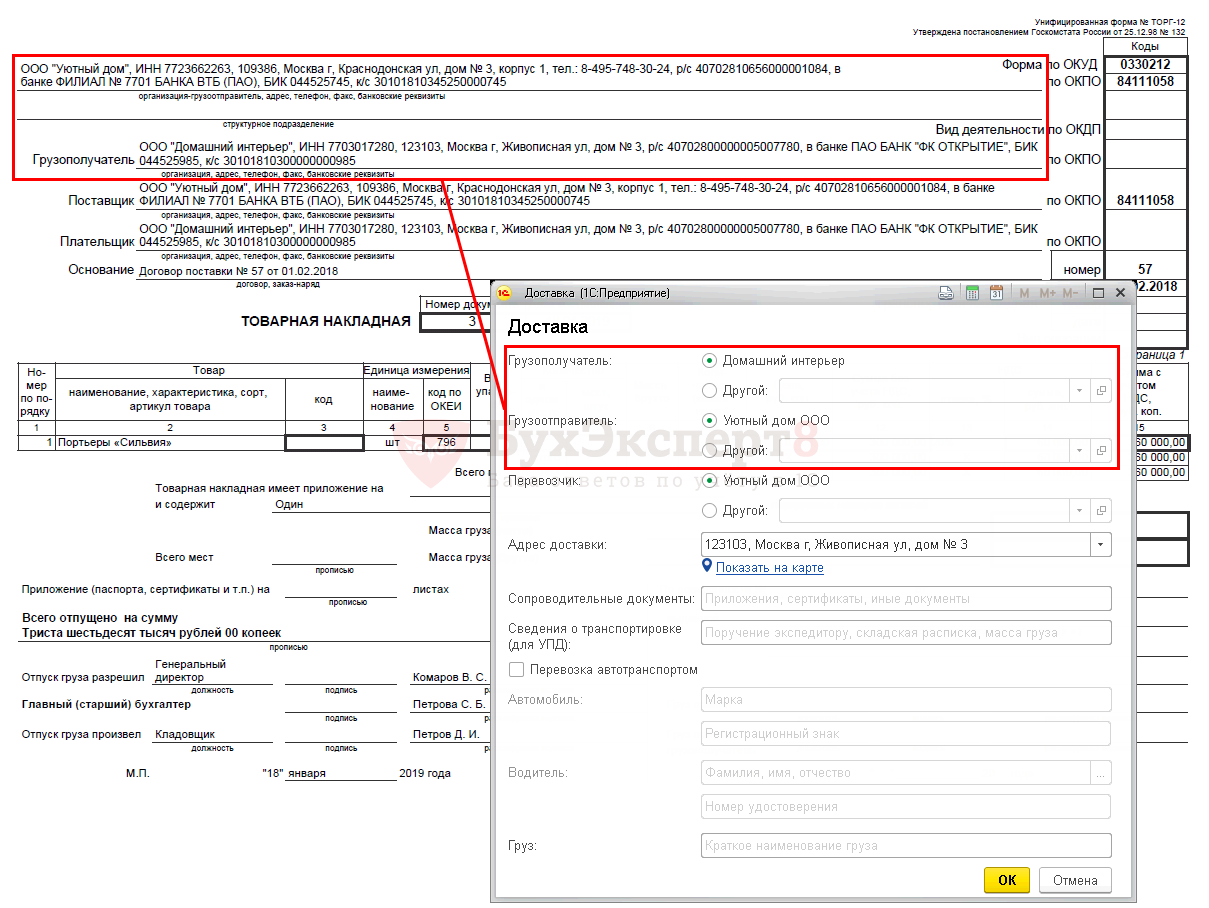Click the Груз short name input field
1209x908 pixels.
(x=906, y=846)
